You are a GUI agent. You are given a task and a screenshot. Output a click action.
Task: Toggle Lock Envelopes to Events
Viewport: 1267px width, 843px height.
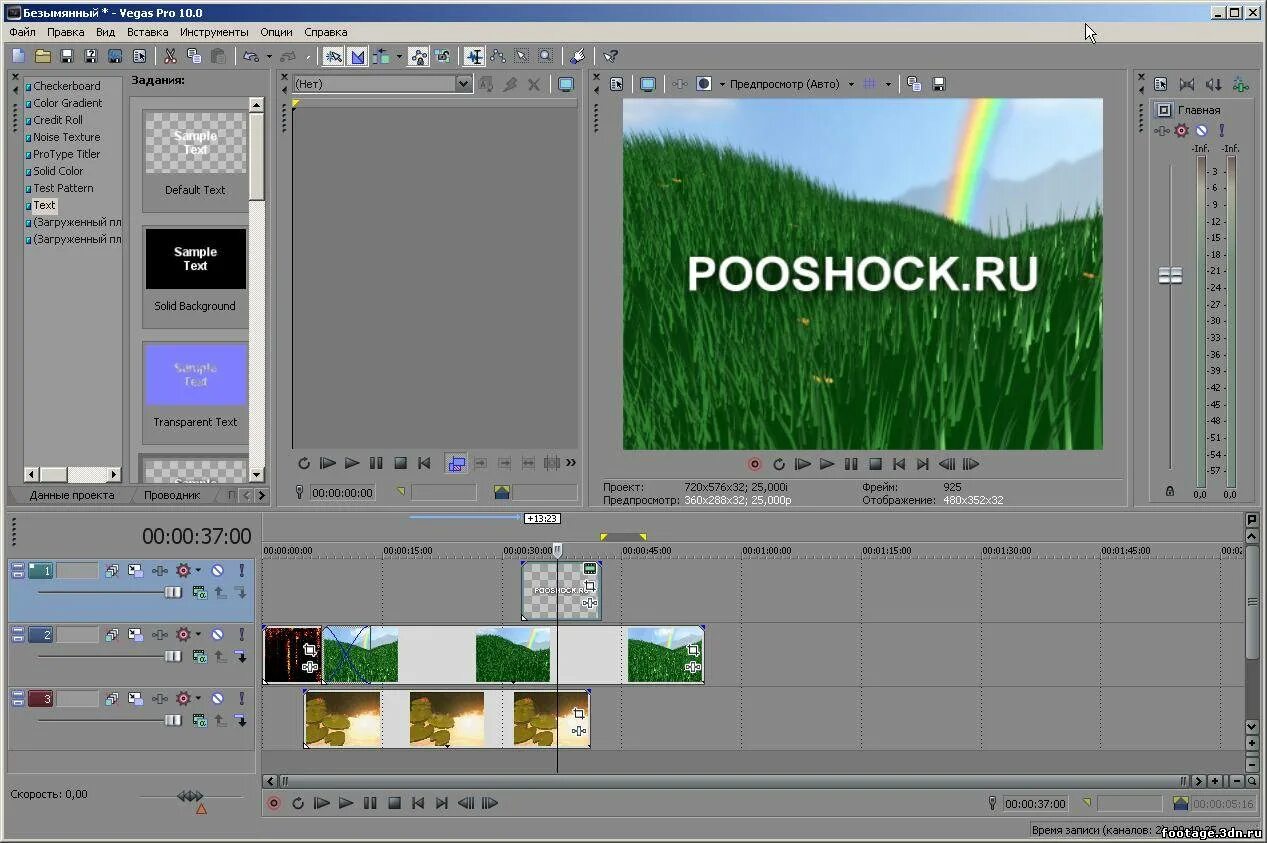click(x=418, y=56)
